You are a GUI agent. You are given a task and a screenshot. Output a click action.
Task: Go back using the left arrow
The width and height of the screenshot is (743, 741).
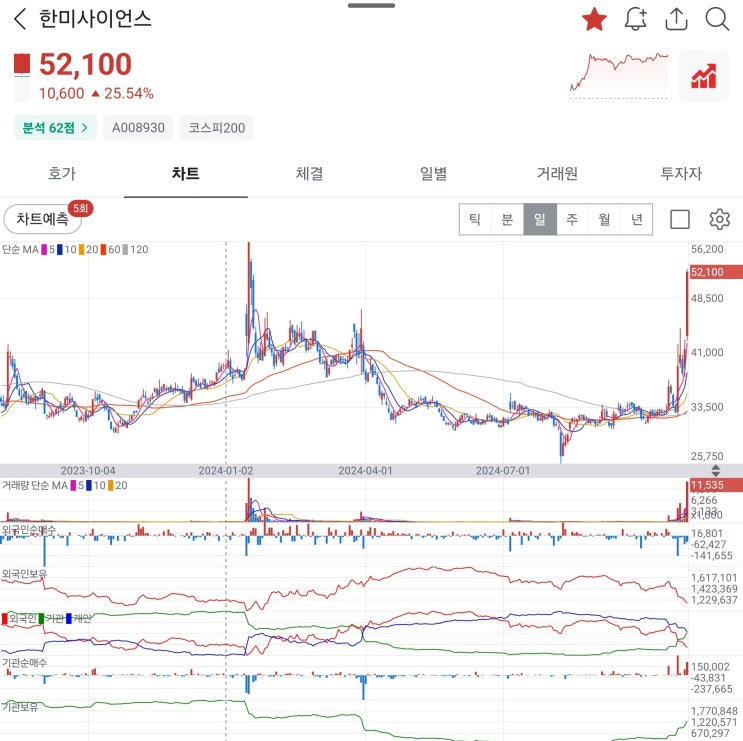point(20,19)
